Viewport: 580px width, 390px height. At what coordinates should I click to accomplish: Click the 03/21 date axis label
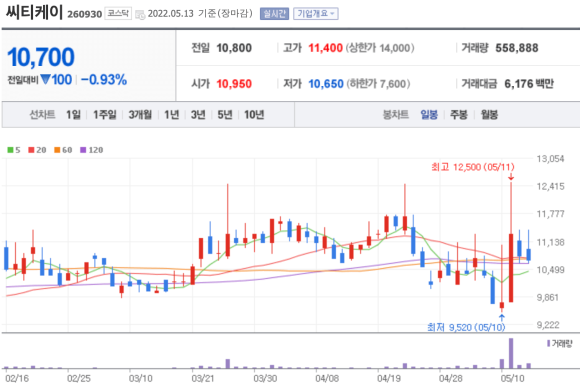click(x=203, y=379)
